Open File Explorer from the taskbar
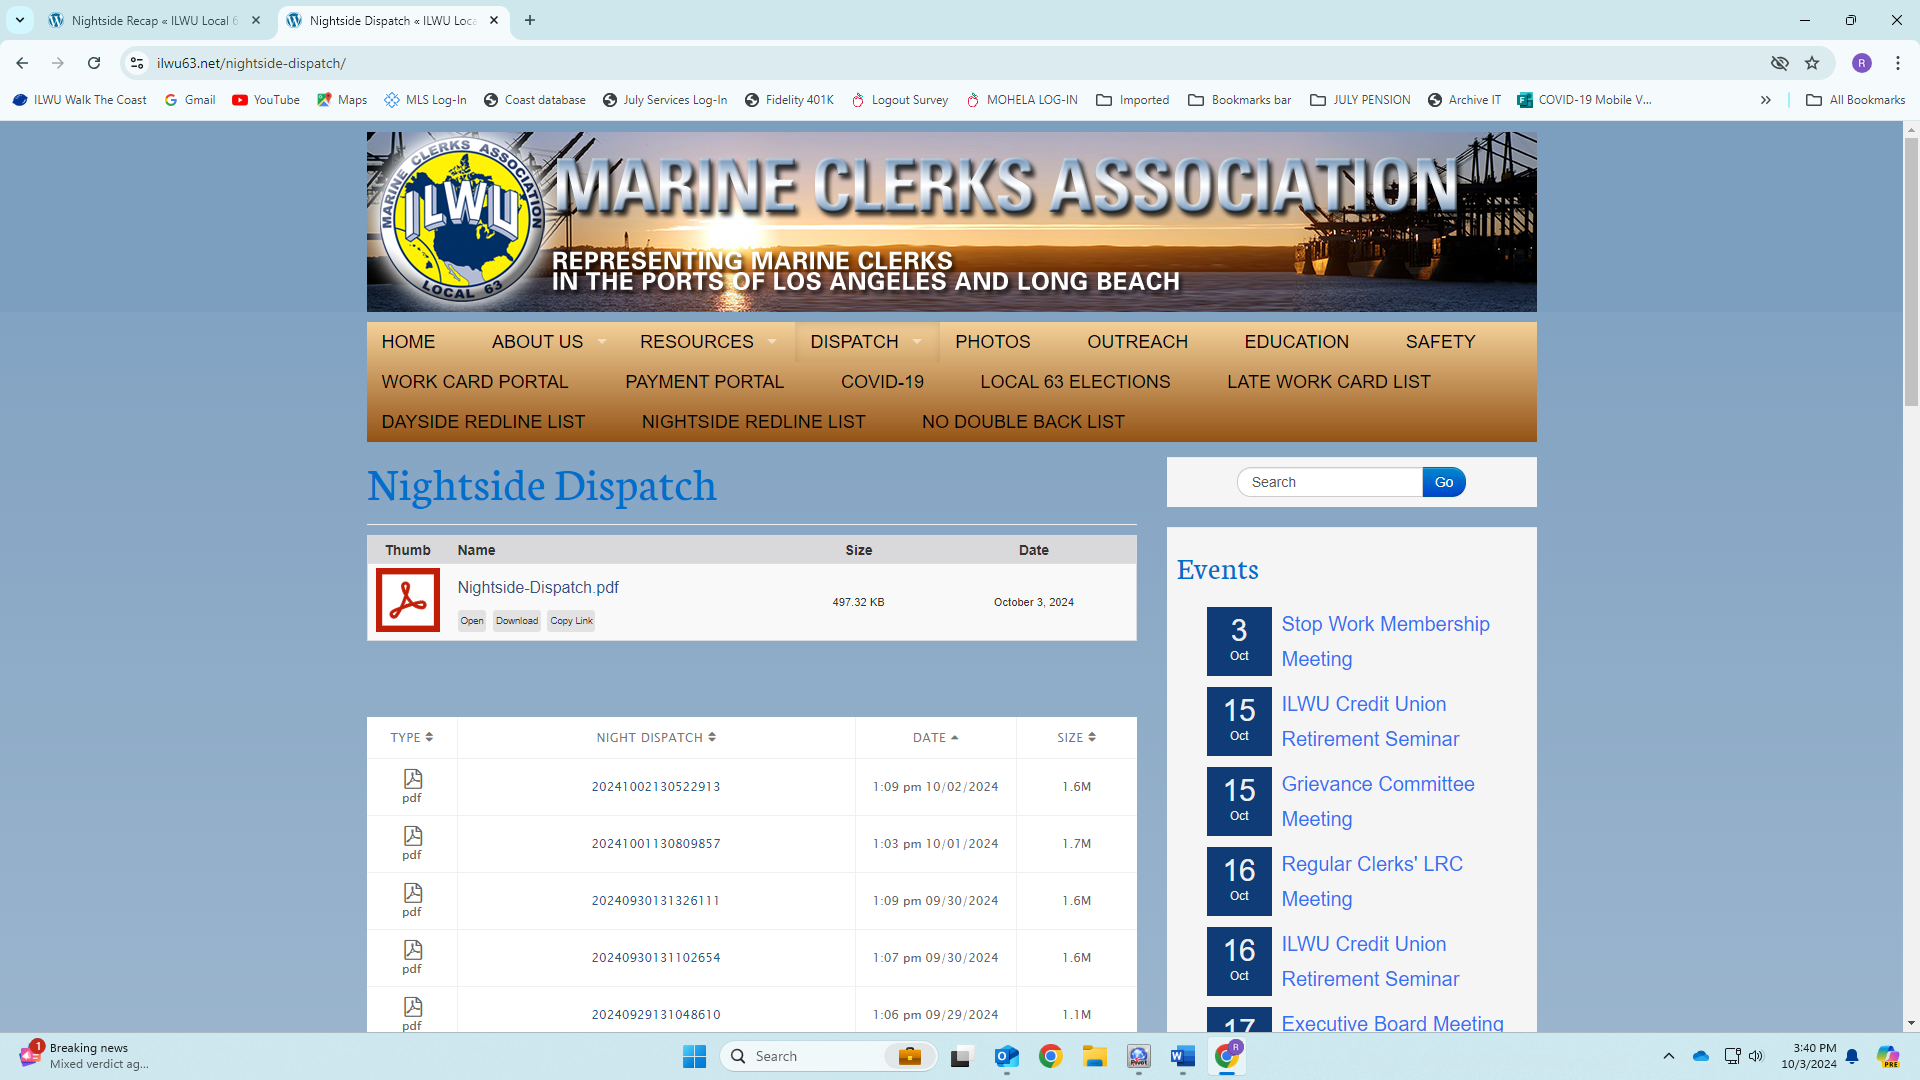Screen dimensions: 1920x1080 click(x=1095, y=1056)
